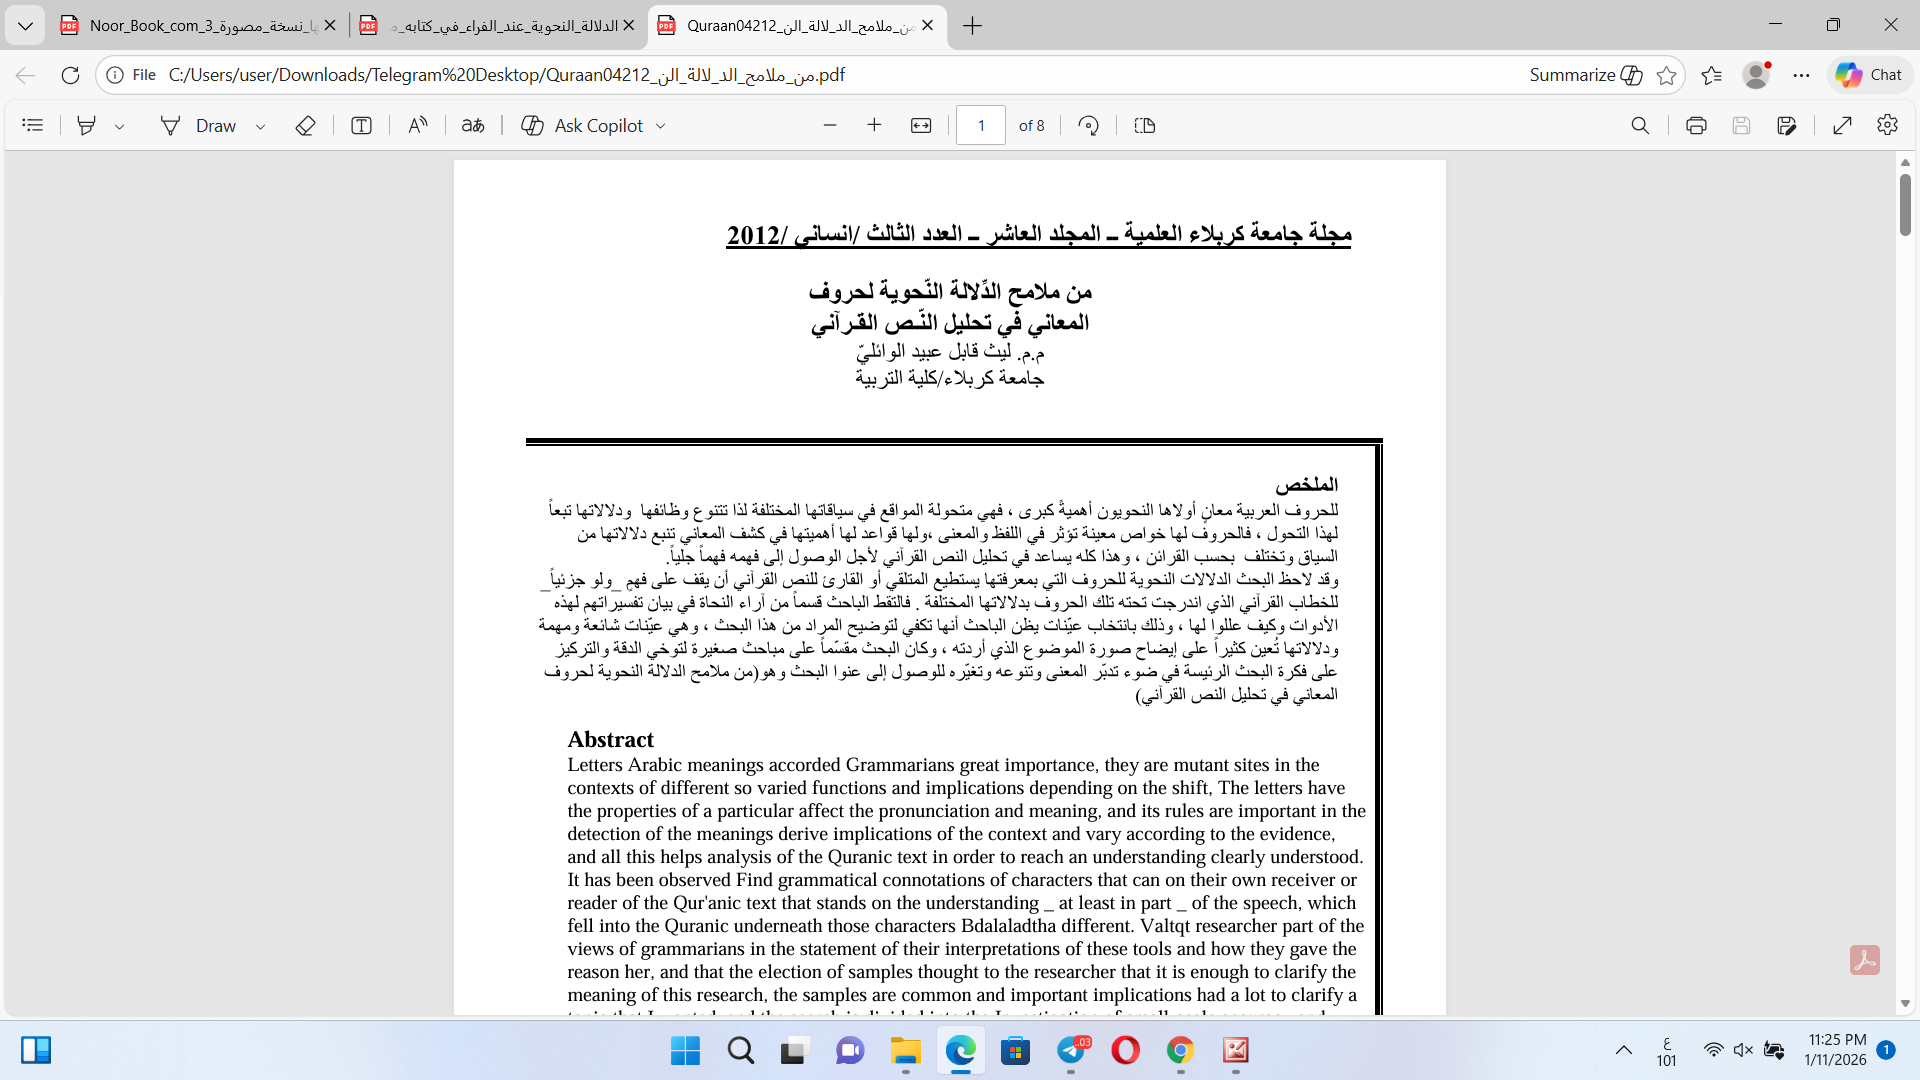This screenshot has height=1080, width=1920.
Task: Close the الدلالة النحوية عند الفراء tab
Action: pos(628,26)
